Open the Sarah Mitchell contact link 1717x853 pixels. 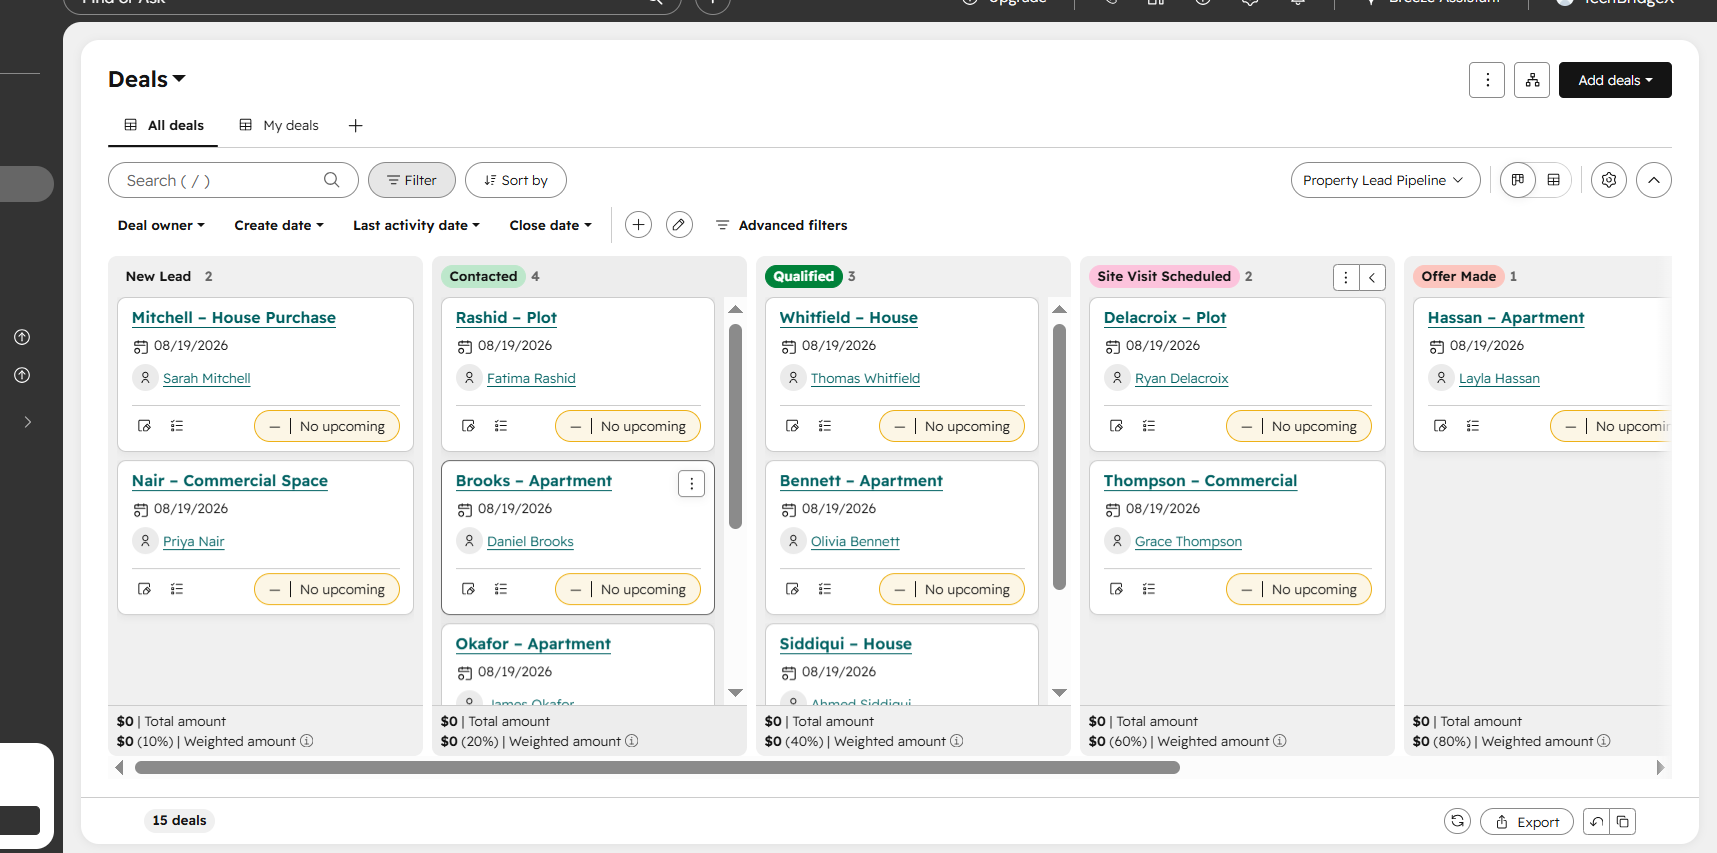coord(206,378)
